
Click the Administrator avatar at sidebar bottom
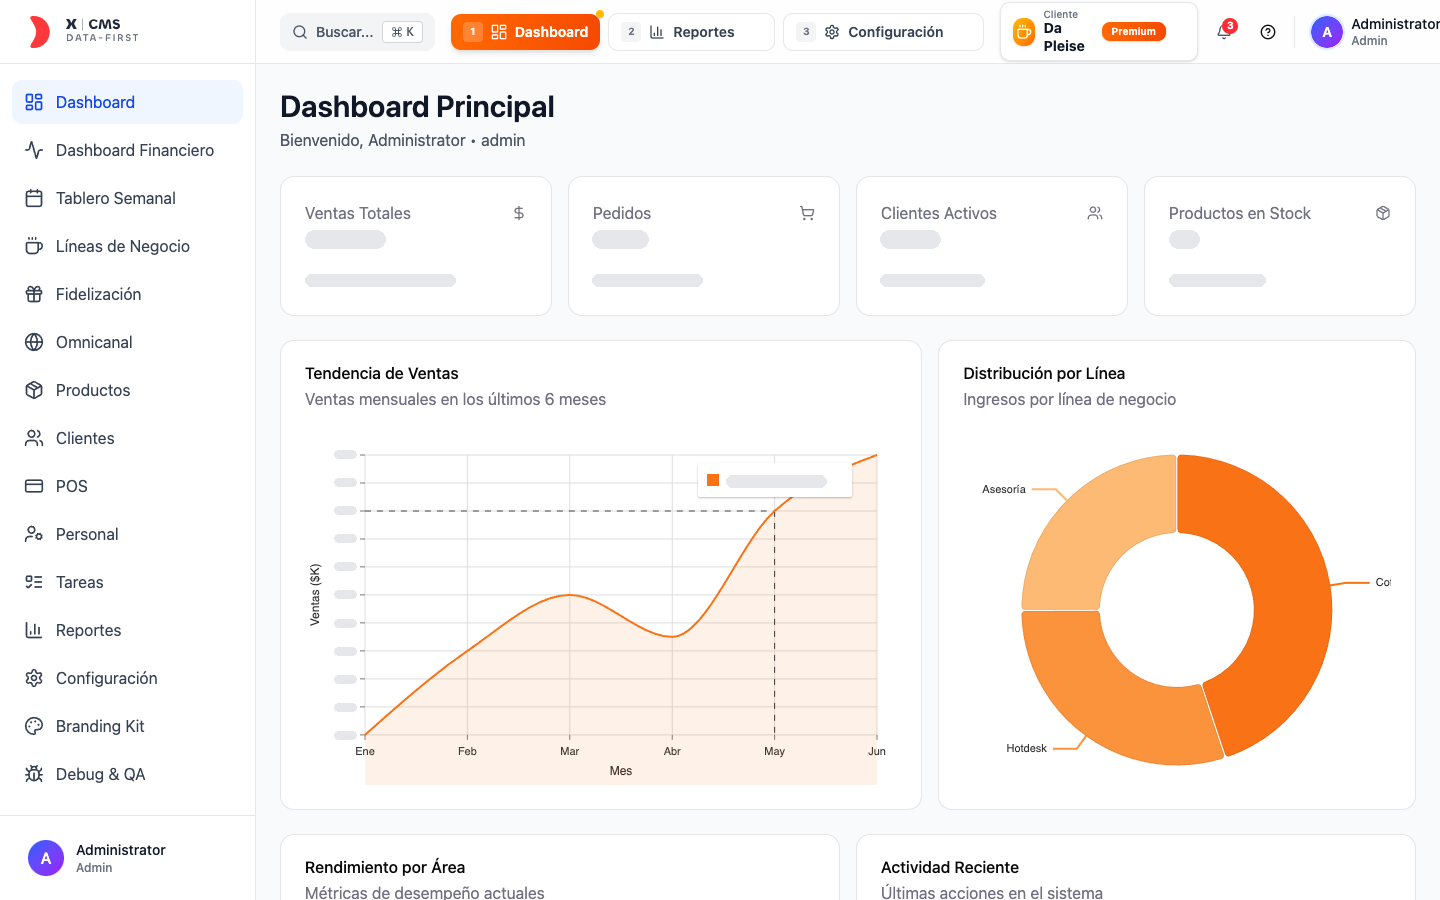[46, 858]
